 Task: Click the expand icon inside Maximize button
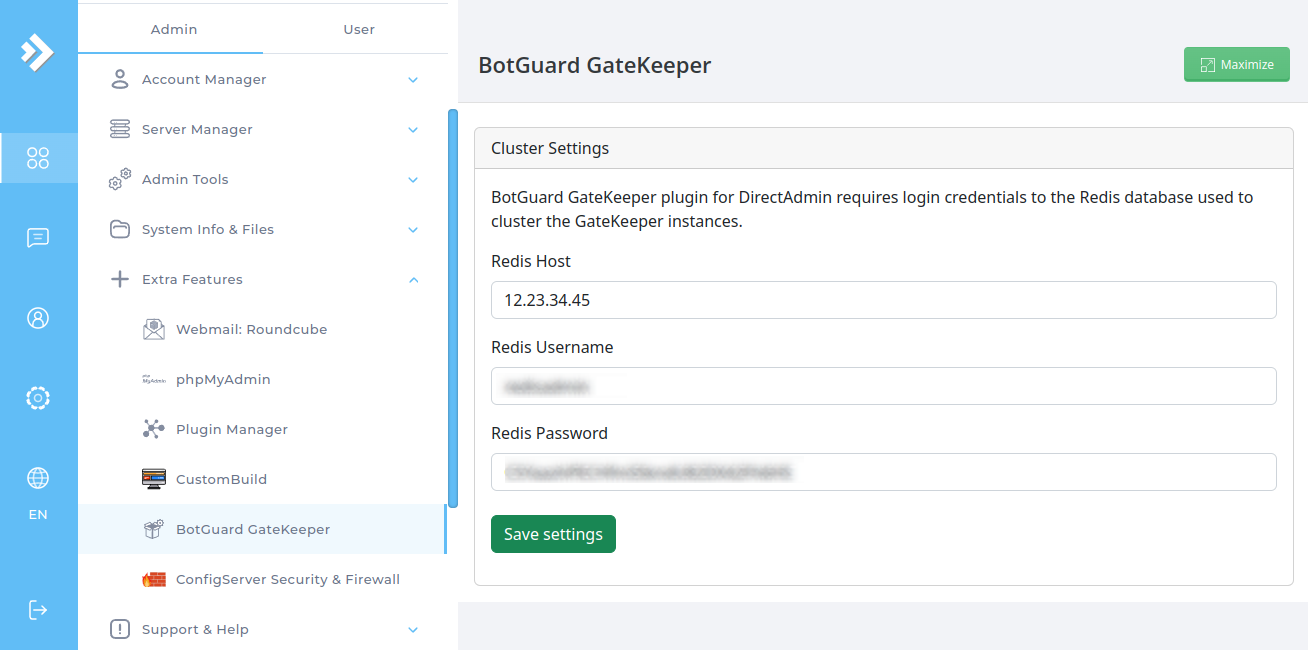pyautogui.click(x=1208, y=65)
